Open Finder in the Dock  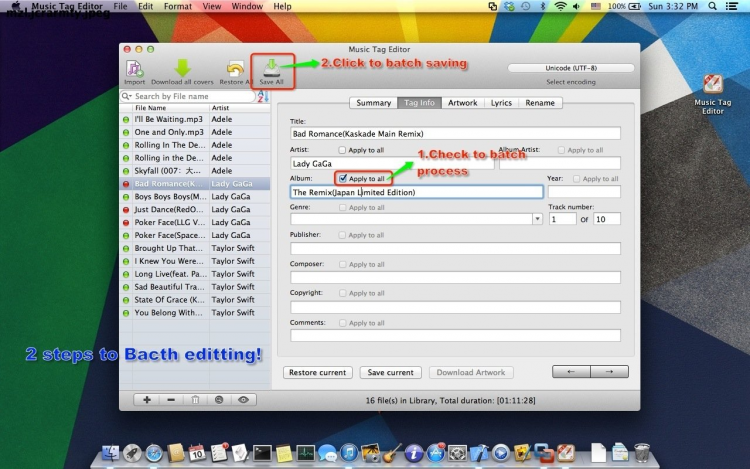(110, 452)
